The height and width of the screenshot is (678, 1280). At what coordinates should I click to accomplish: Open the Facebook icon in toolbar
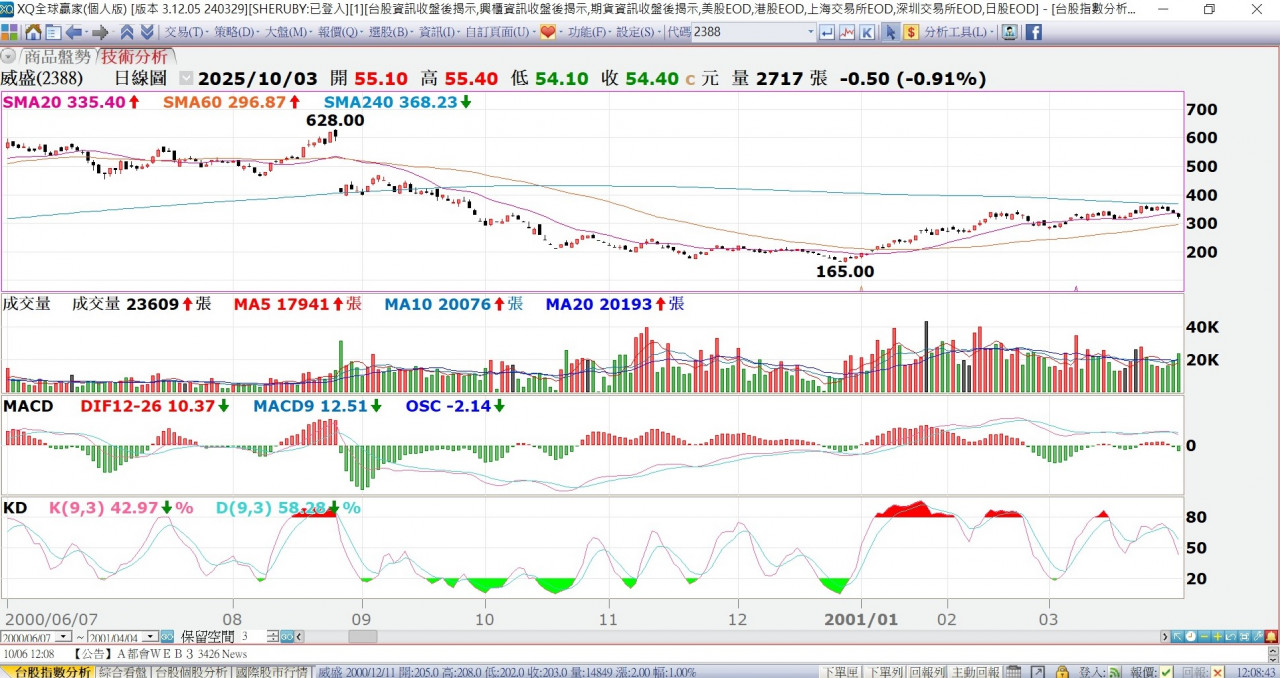1033,32
